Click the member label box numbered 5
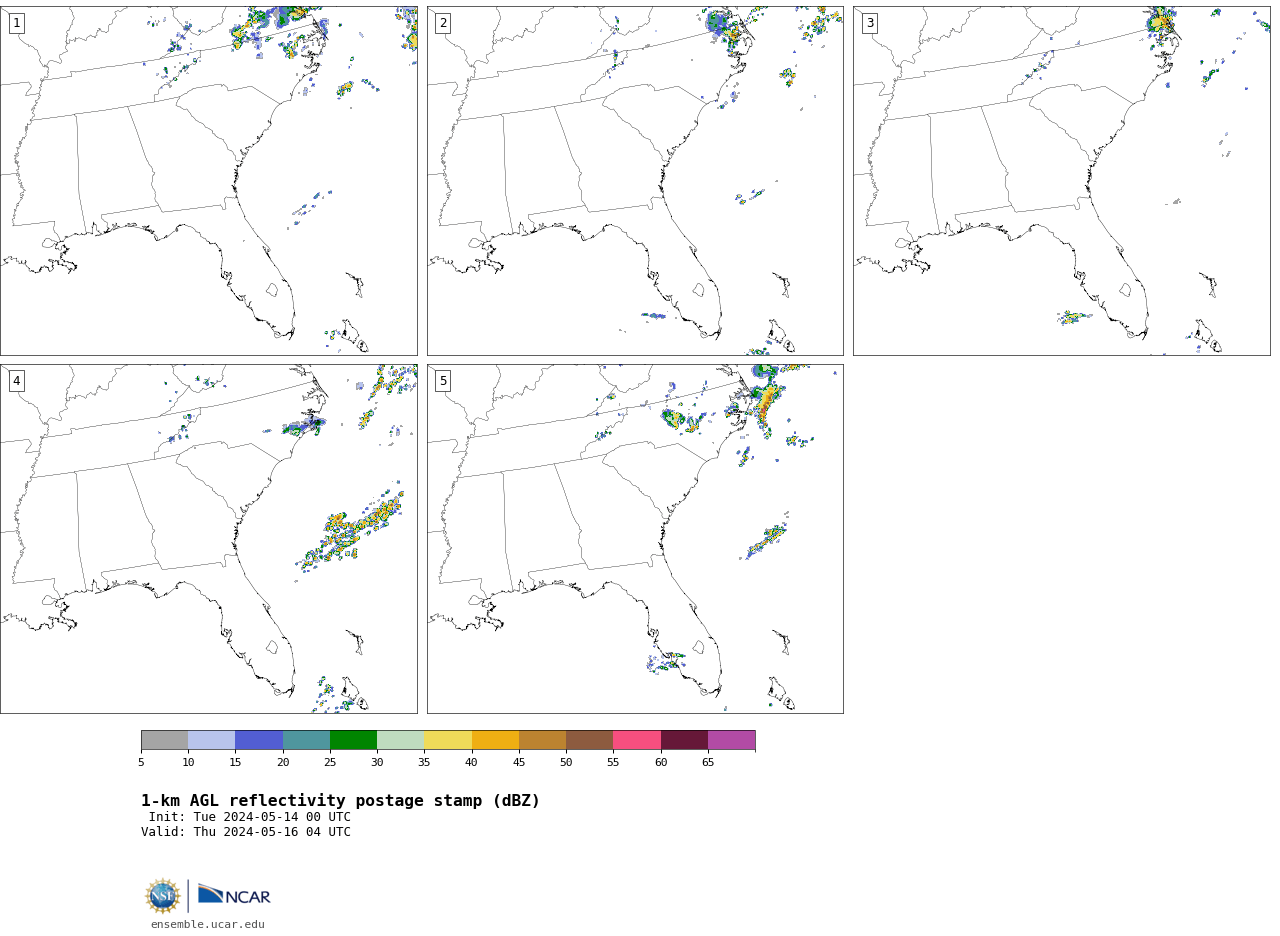 (x=443, y=381)
